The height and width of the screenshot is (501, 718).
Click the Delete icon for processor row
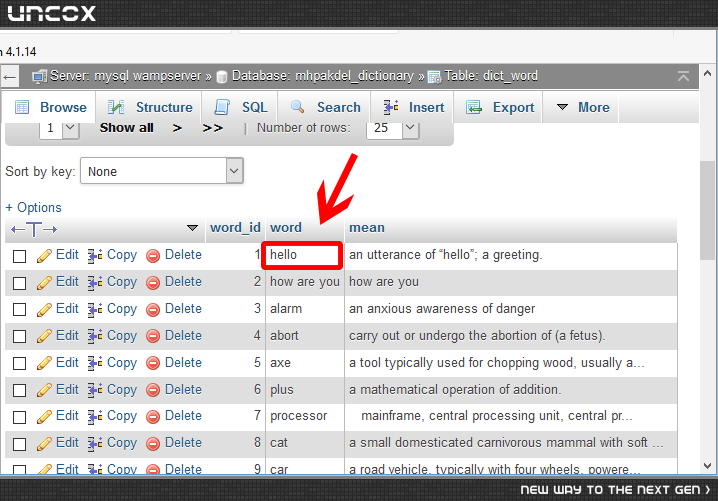coord(153,417)
